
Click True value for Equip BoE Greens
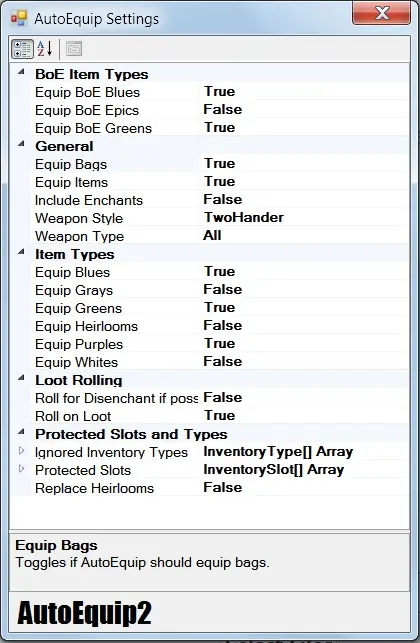coord(219,128)
